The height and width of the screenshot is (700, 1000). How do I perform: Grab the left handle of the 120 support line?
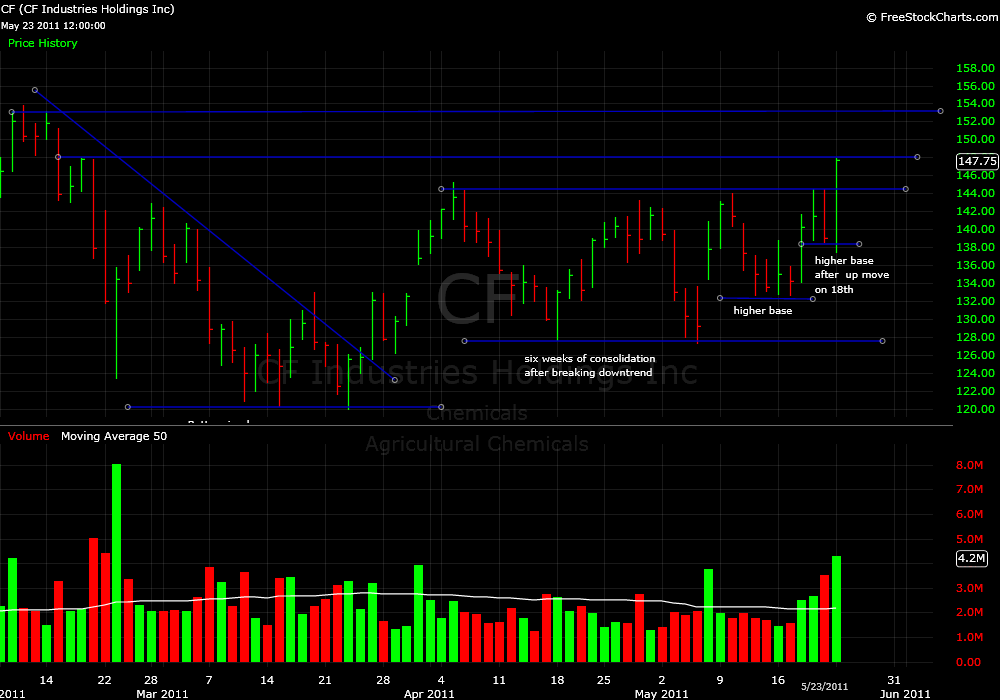point(128,407)
